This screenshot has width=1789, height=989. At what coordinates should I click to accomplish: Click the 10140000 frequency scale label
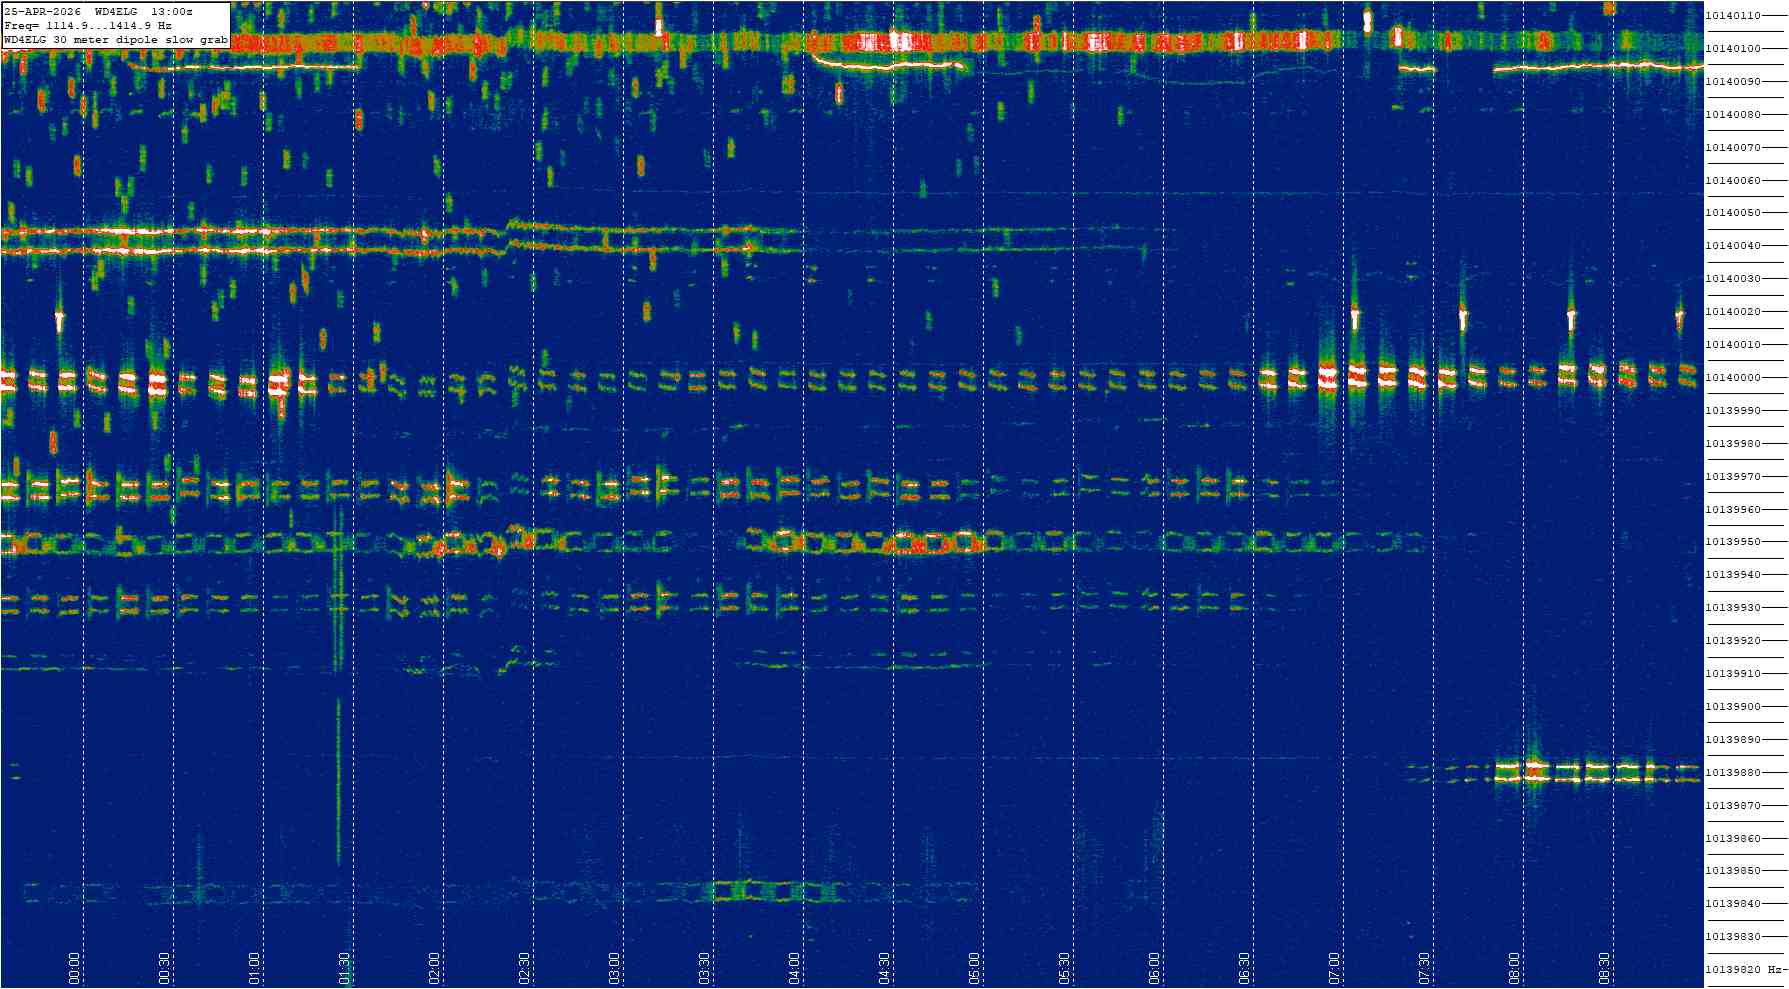1733,377
